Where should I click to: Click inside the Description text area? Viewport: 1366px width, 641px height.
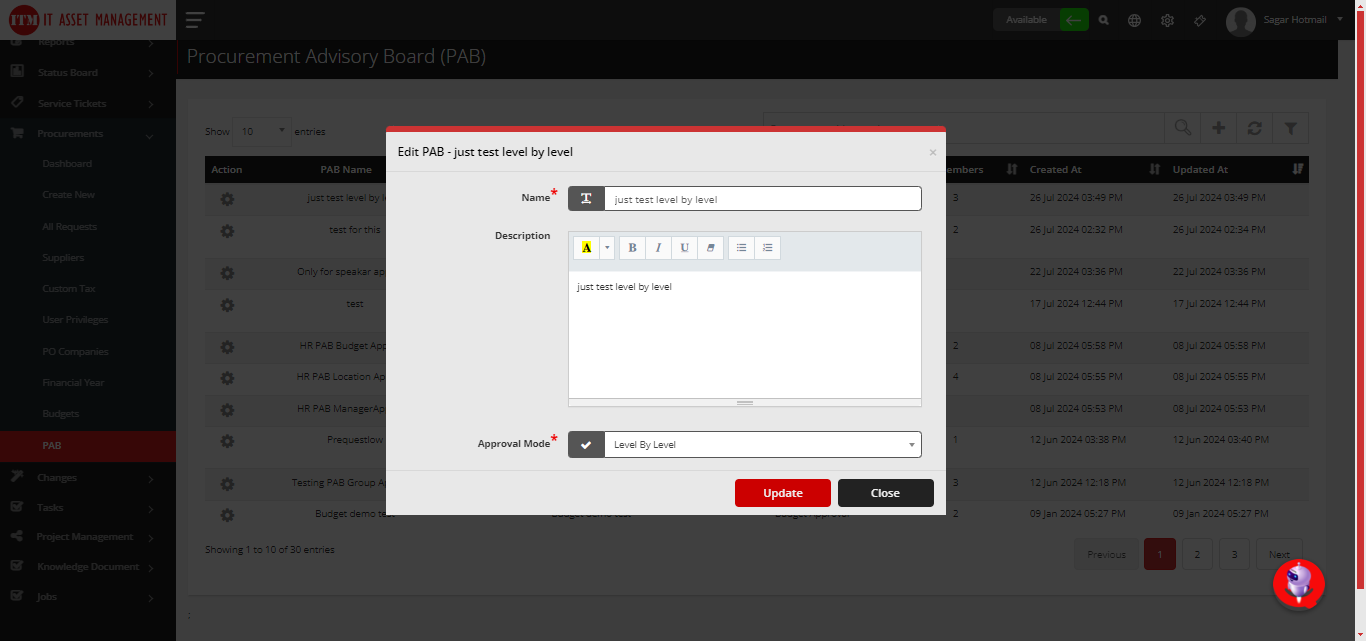pyautogui.click(x=745, y=335)
